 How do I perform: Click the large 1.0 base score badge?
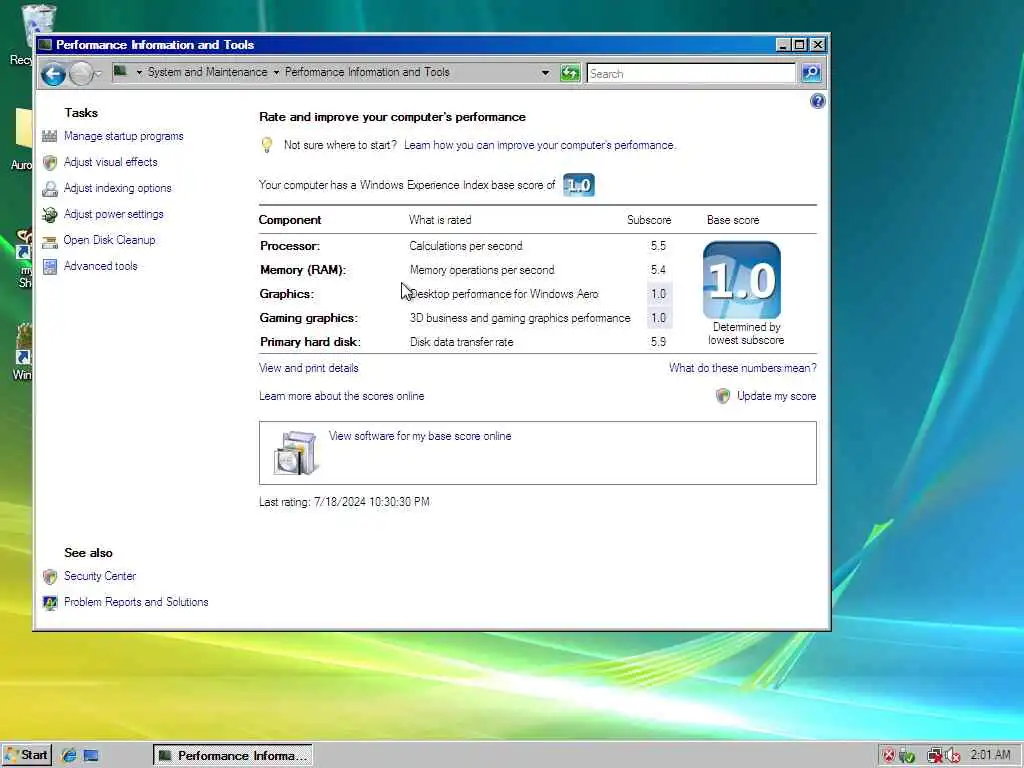(742, 280)
